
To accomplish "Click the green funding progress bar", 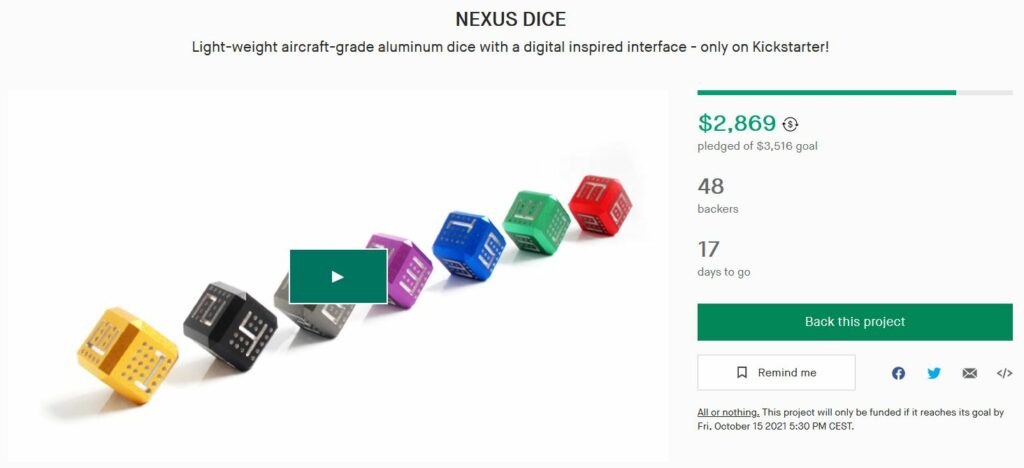I will [826, 92].
